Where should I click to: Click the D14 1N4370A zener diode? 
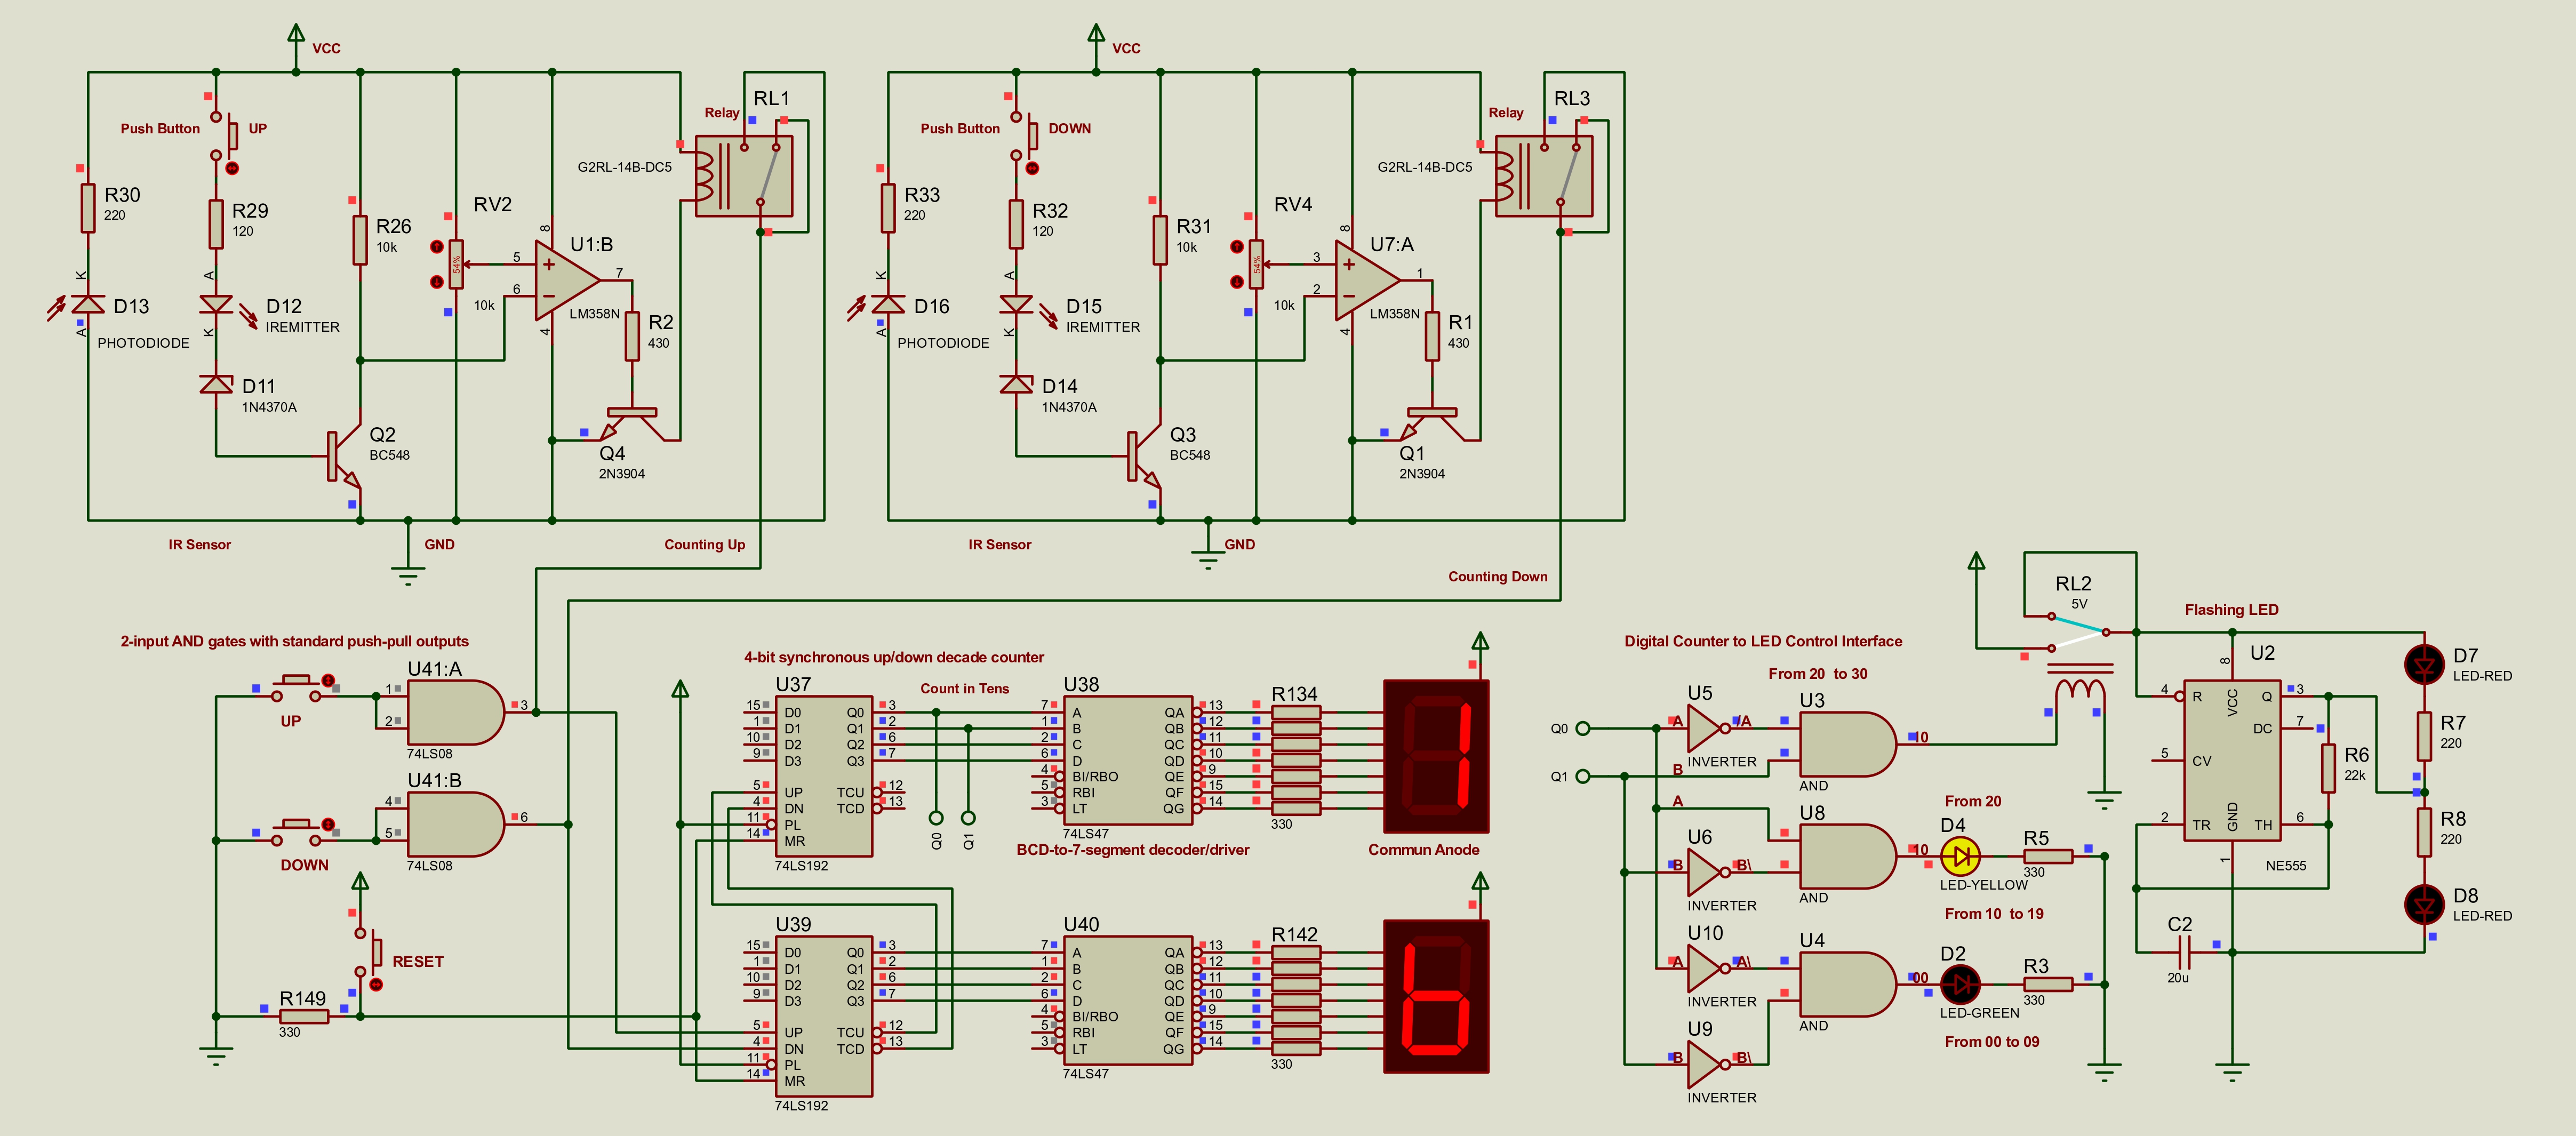coord(1016,384)
